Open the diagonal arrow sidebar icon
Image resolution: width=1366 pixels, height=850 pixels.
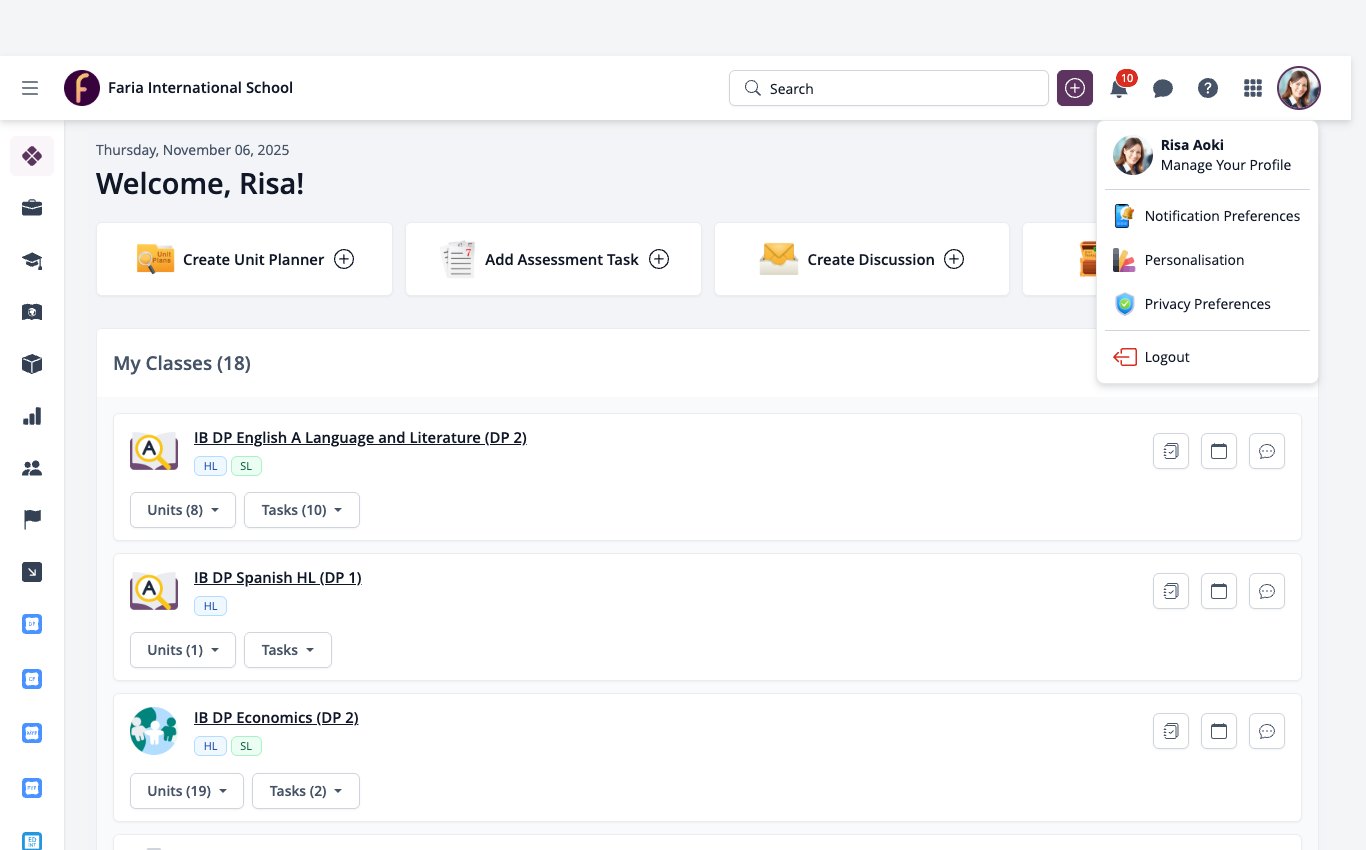pos(32,572)
